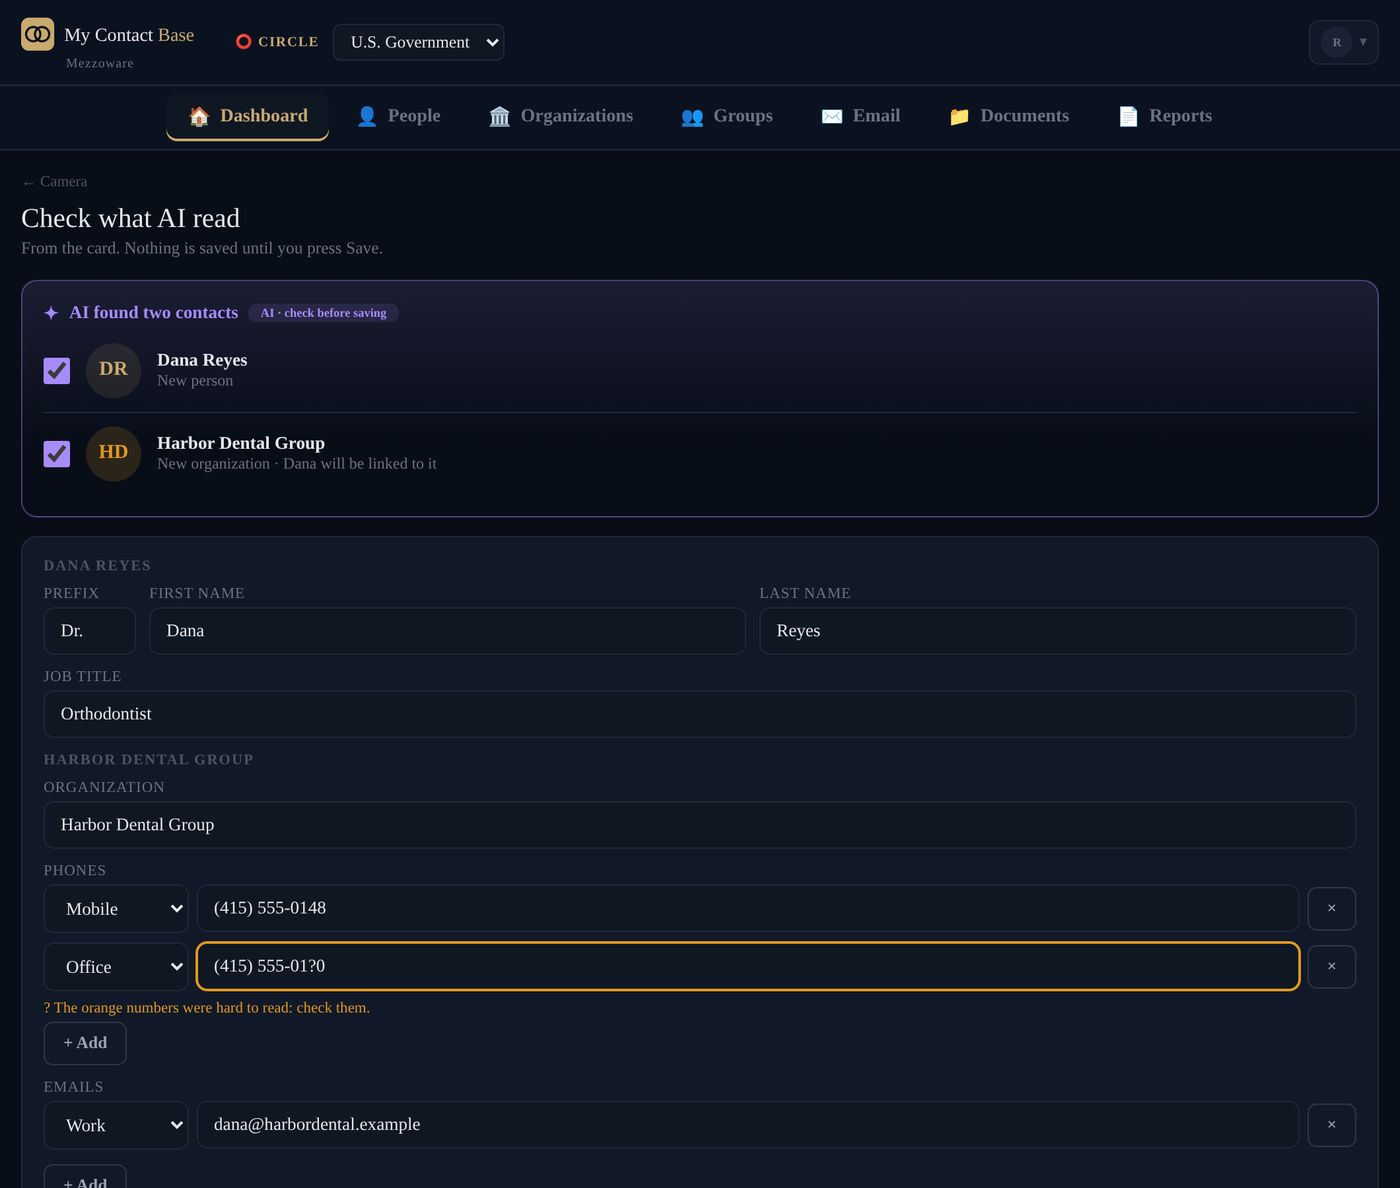The image size is (1400, 1188).
Task: Go to the People tab
Action: point(398,116)
